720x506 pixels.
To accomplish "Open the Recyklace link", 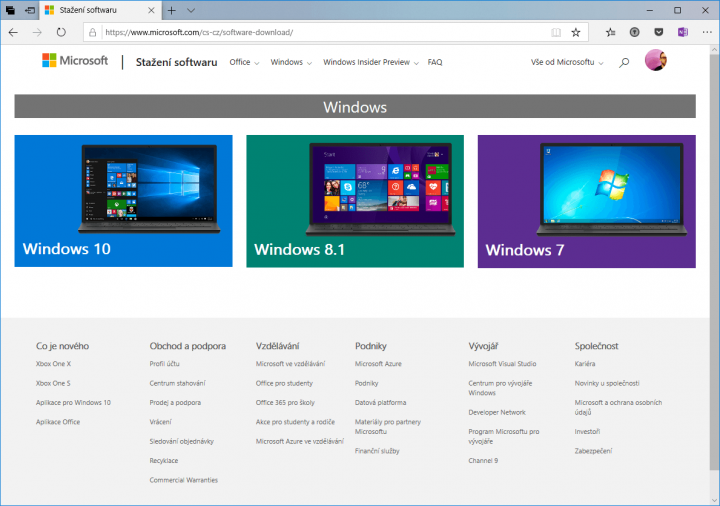I will tap(163, 461).
